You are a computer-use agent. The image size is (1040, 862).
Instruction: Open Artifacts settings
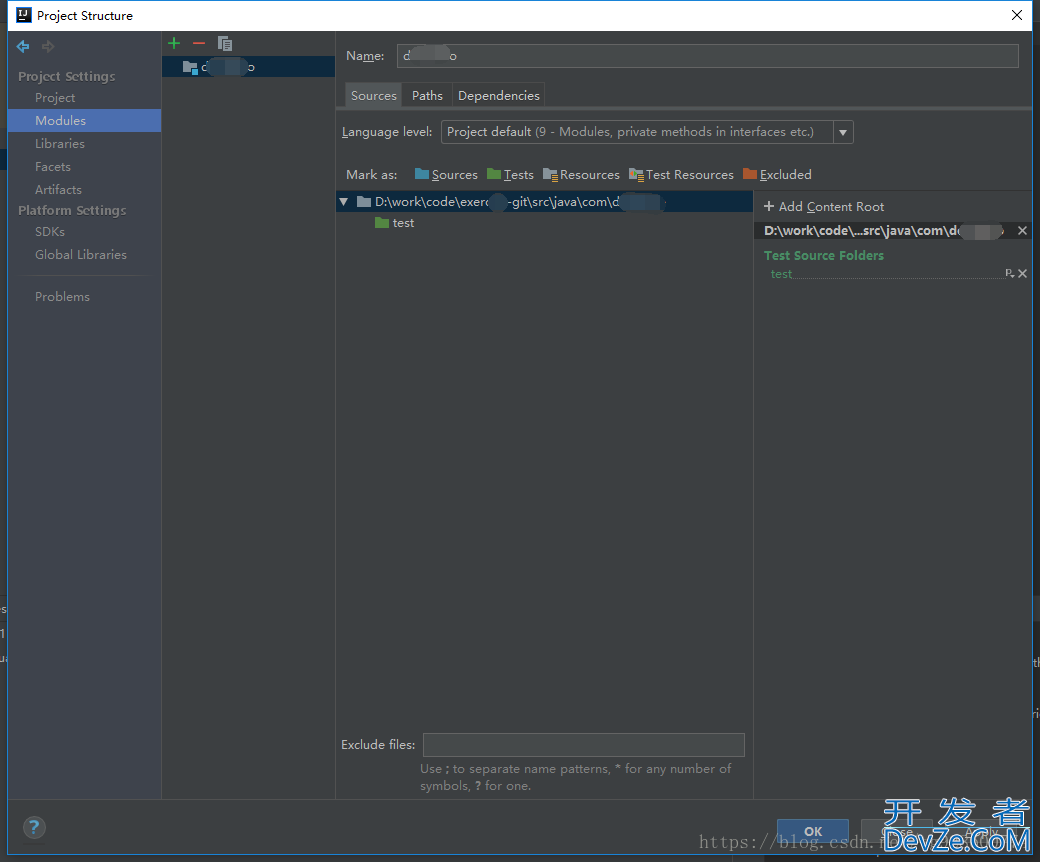[x=58, y=190]
